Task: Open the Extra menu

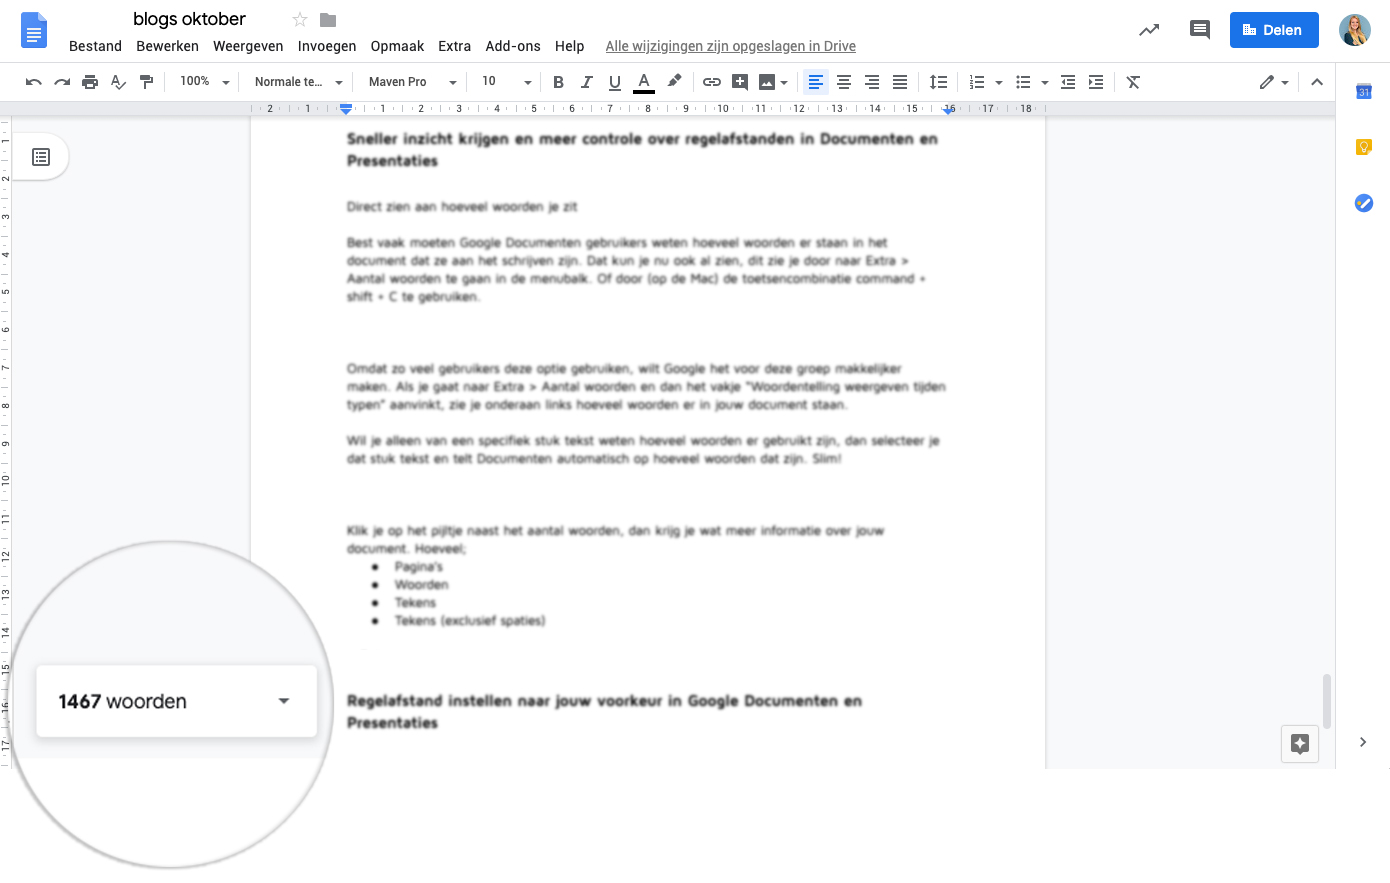Action: [x=454, y=46]
